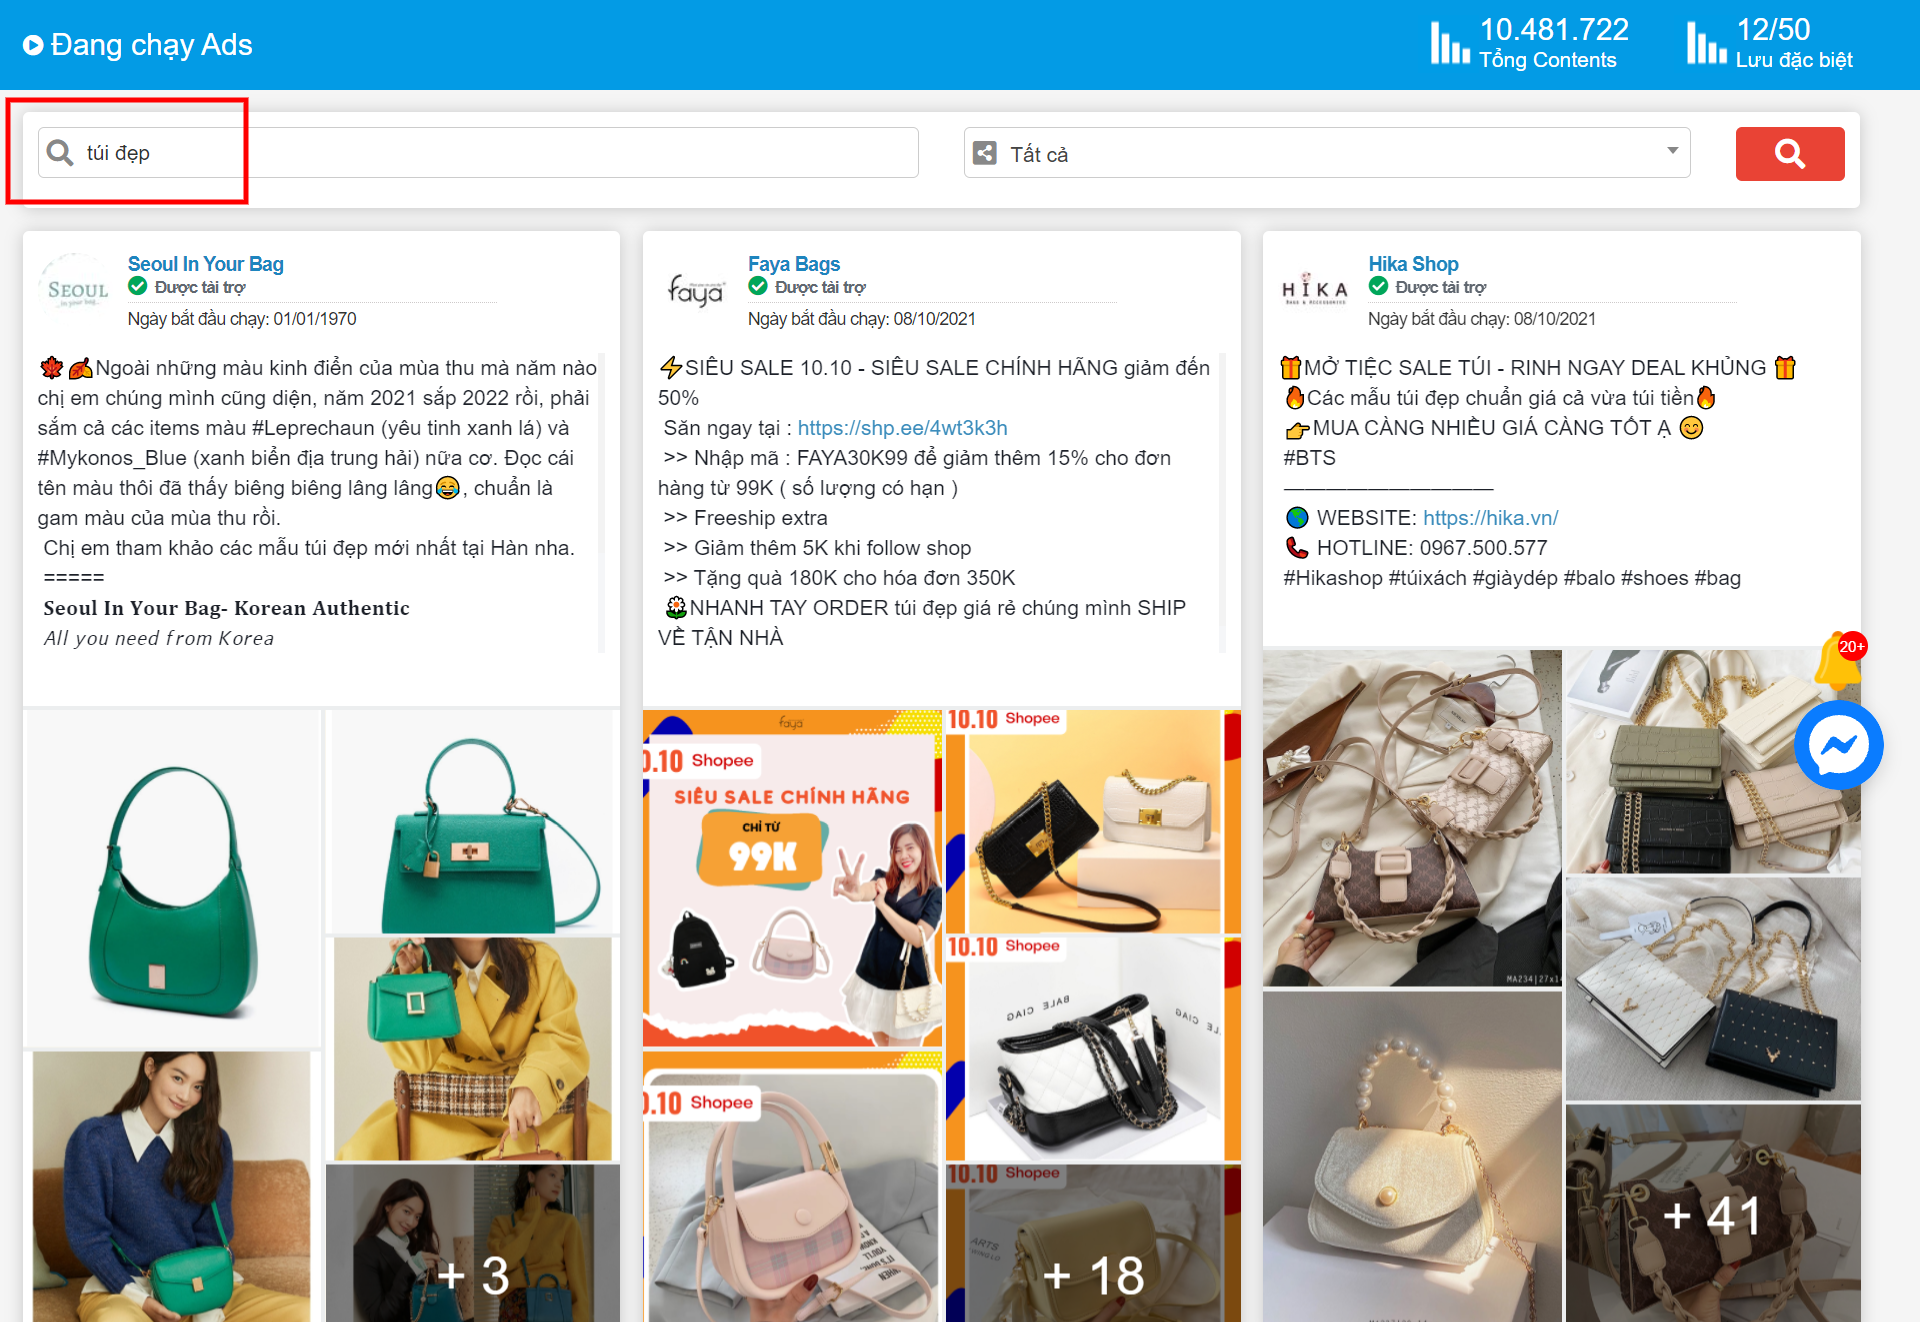Click the bar chart icon next to Tổng Contents

(x=1449, y=43)
